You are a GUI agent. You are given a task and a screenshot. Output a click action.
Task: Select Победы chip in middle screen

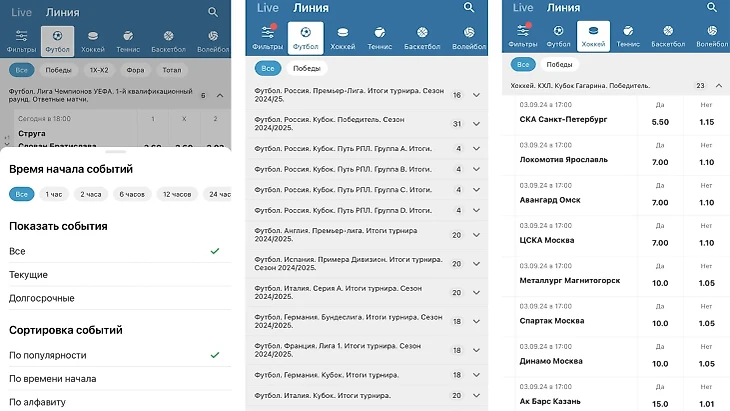(x=307, y=68)
